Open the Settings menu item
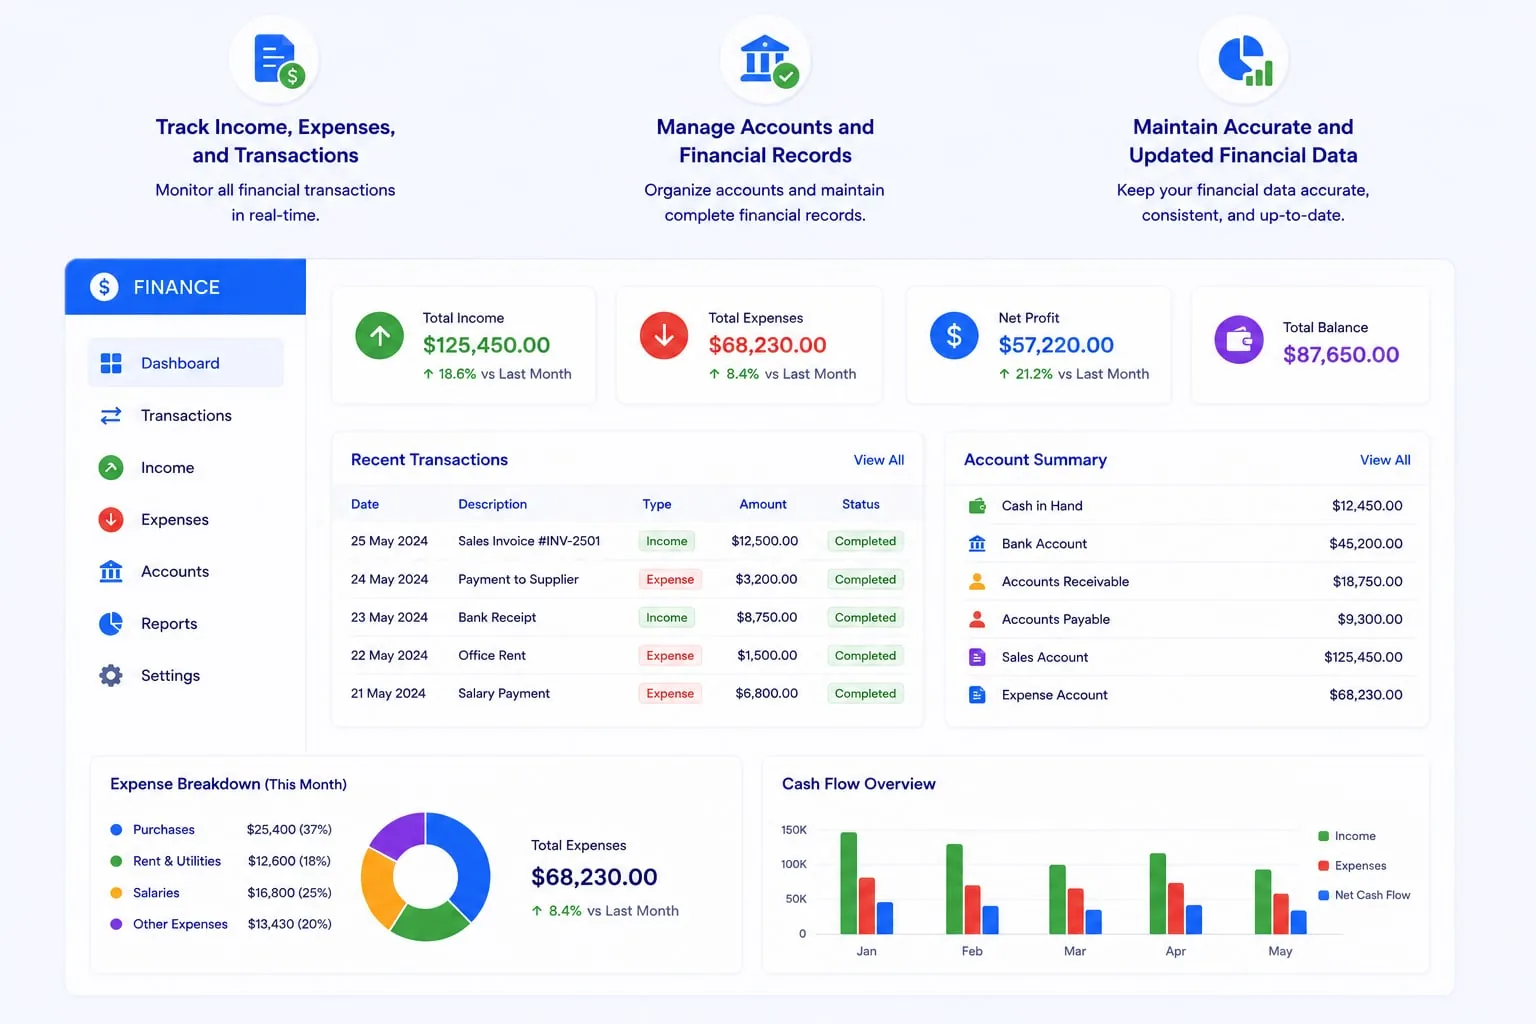1536x1024 pixels. pos(186,675)
